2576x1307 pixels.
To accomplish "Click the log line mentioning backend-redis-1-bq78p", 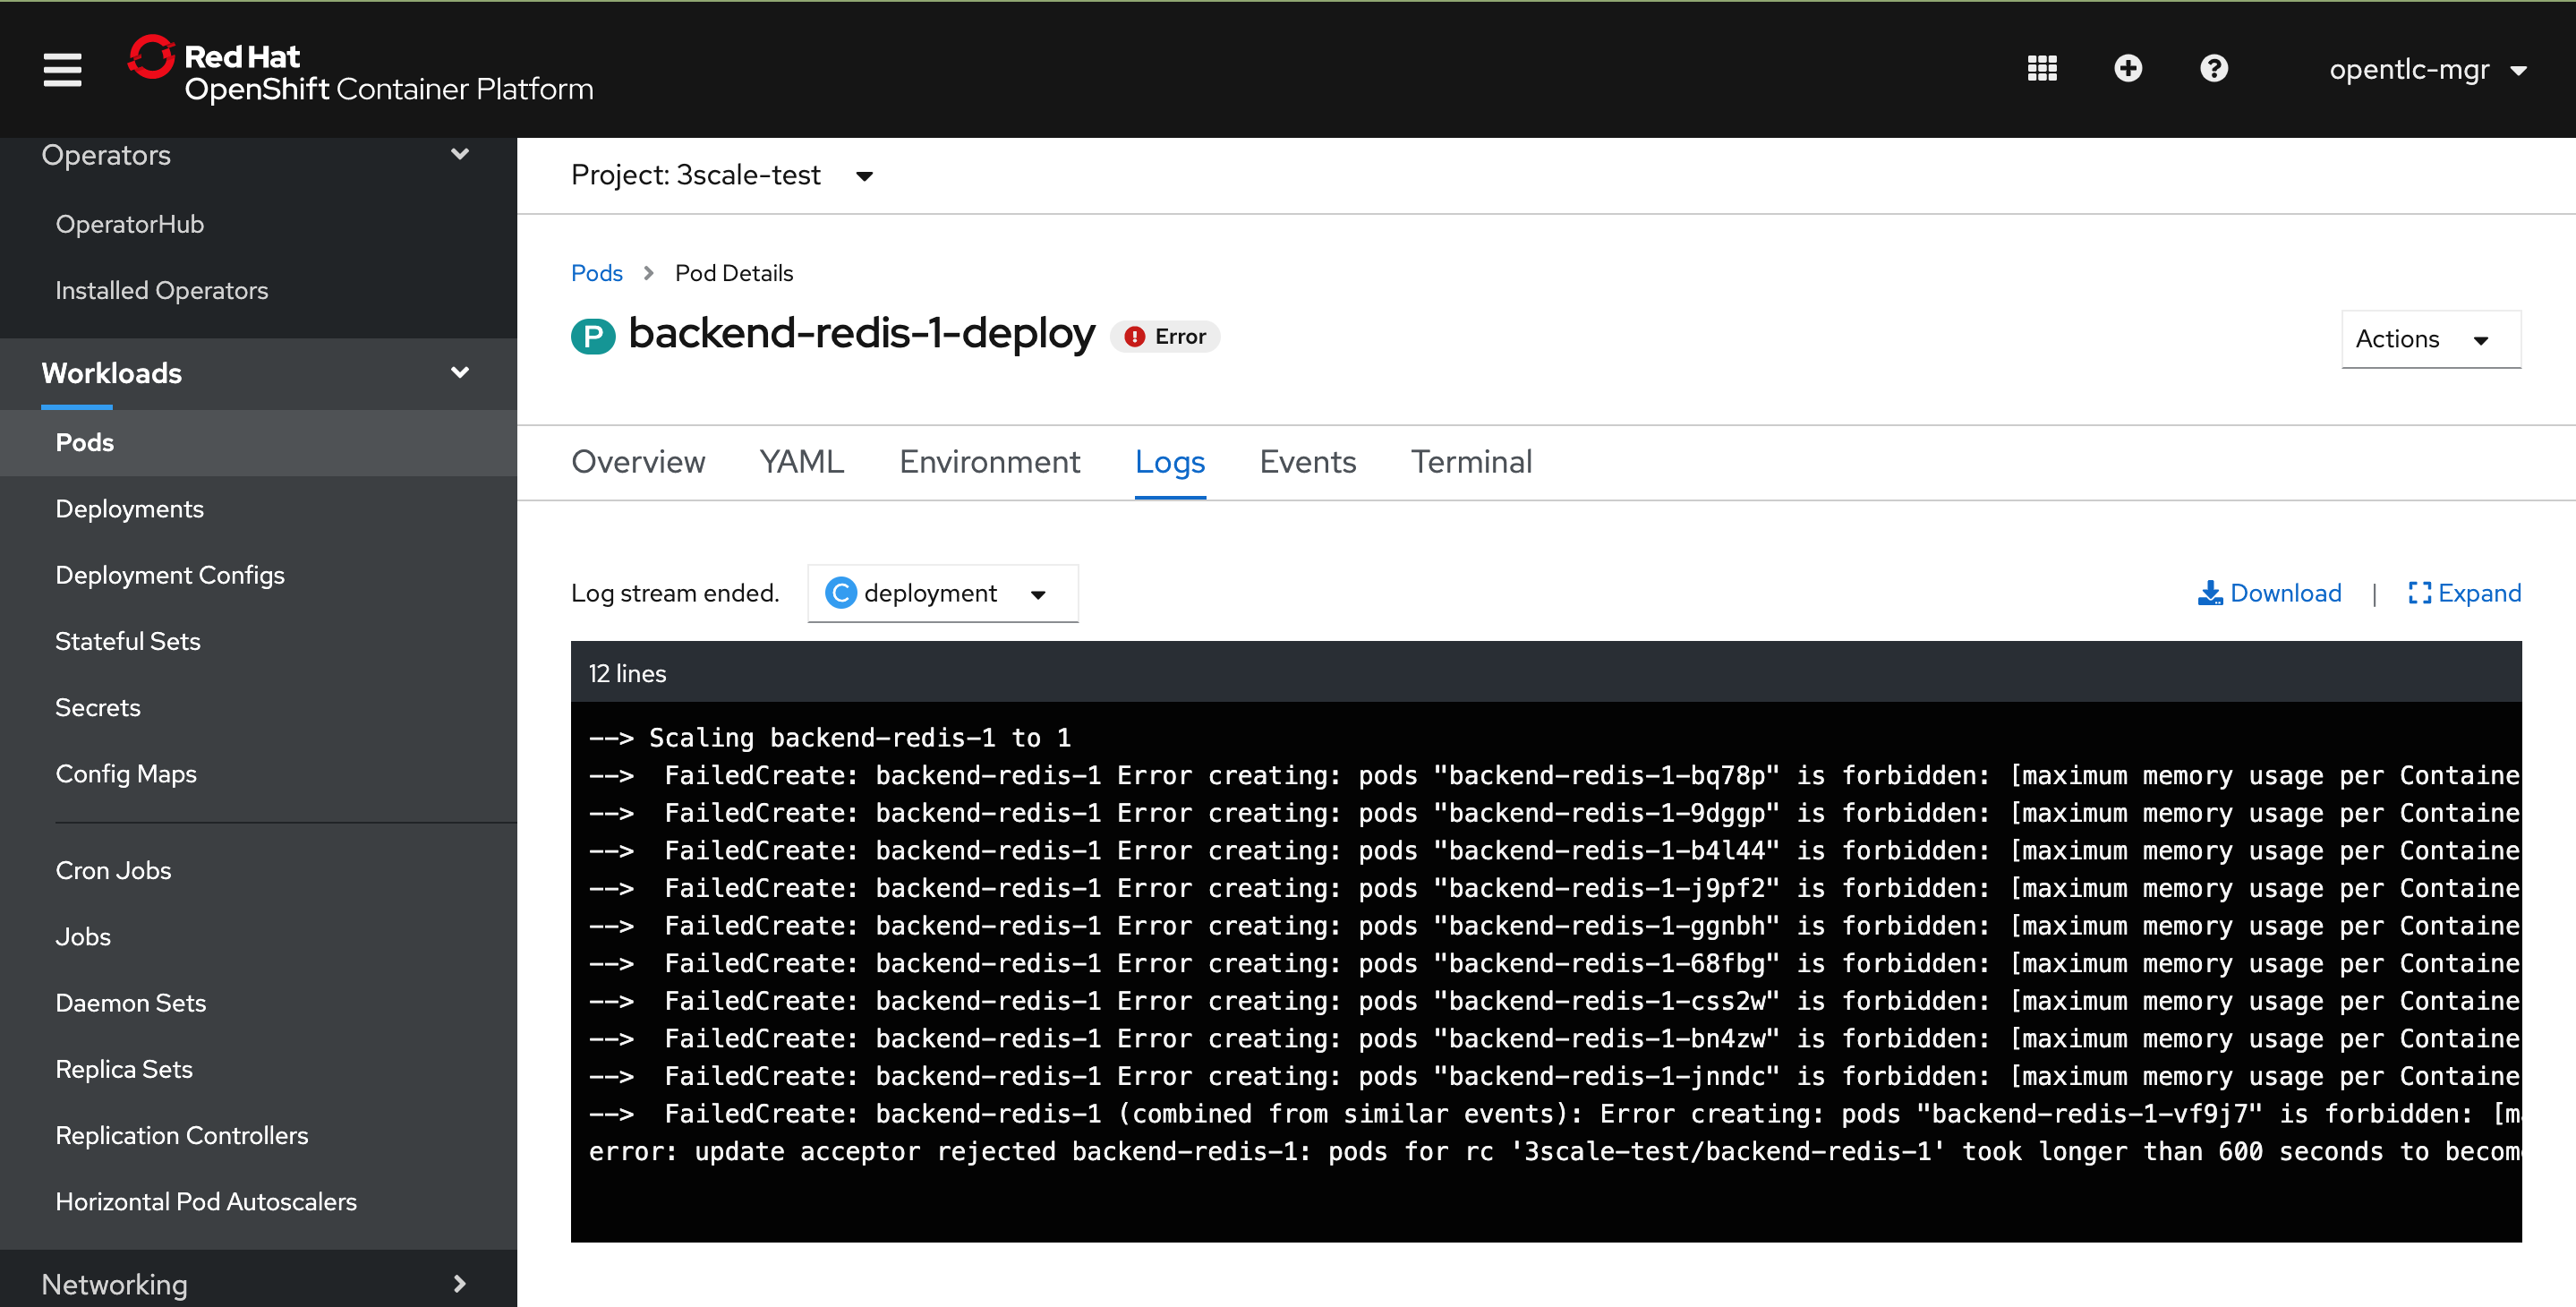I will click(1554, 775).
